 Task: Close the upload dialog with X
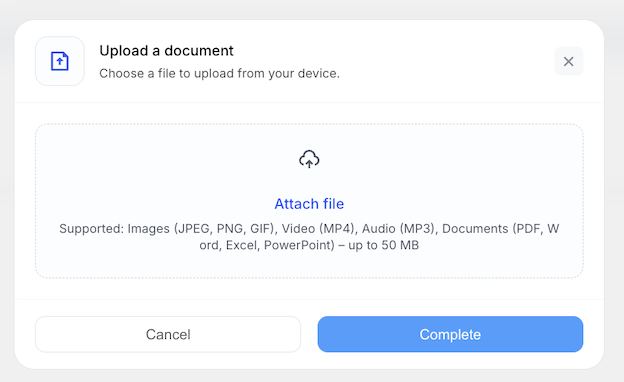point(569,61)
